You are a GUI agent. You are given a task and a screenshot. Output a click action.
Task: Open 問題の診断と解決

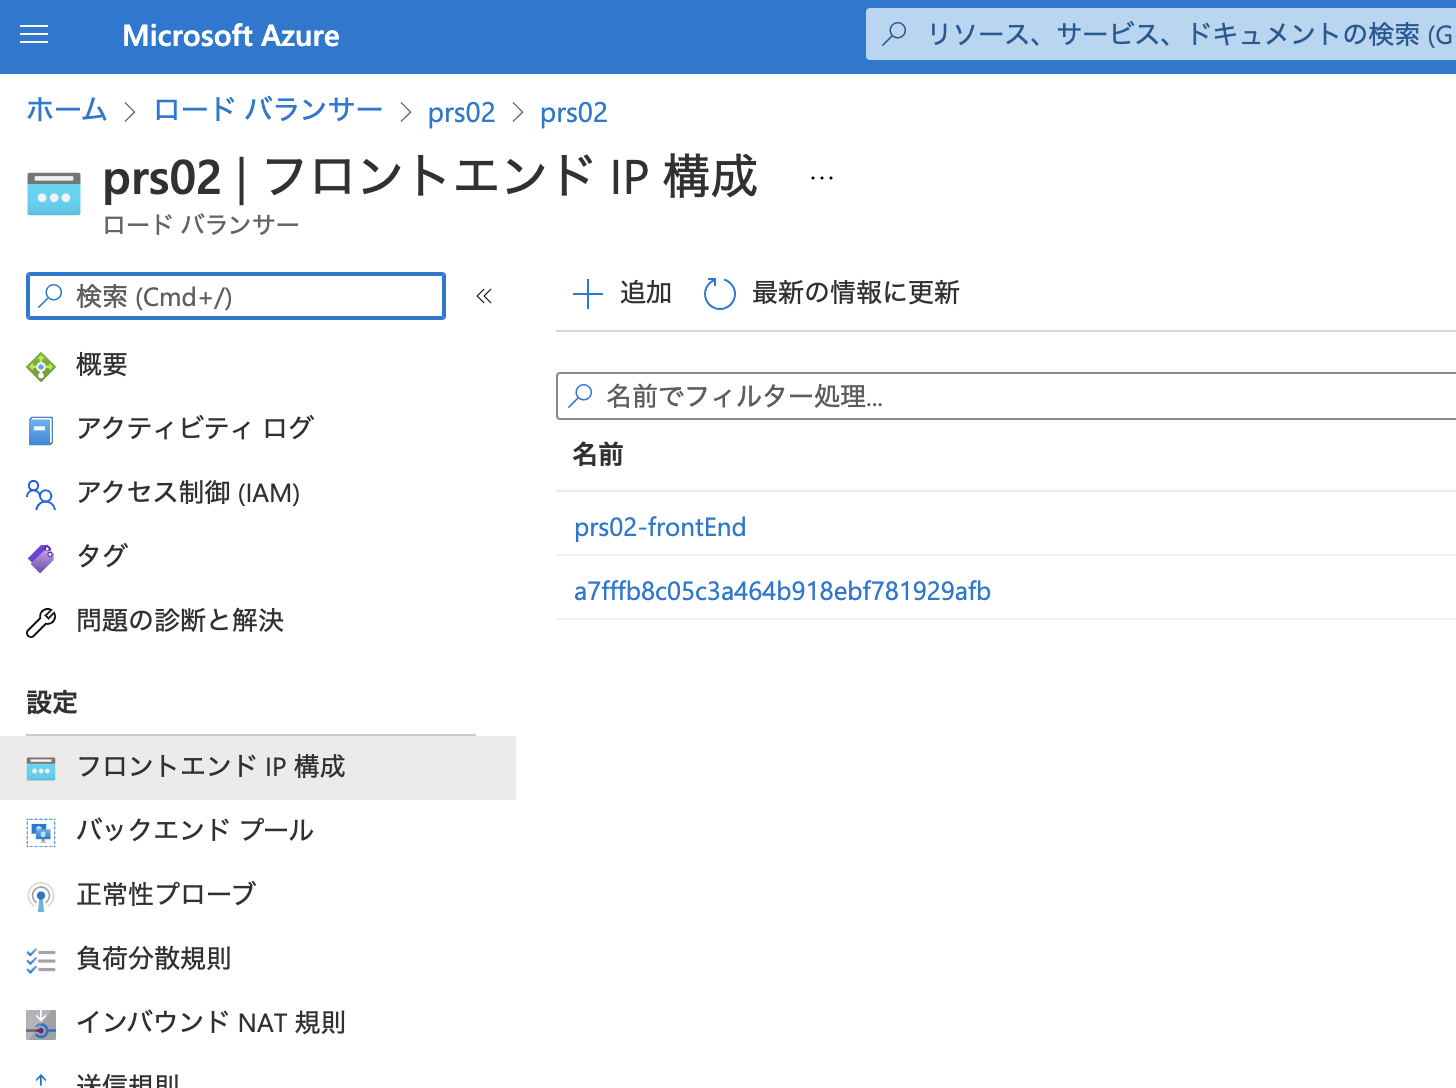(x=180, y=620)
